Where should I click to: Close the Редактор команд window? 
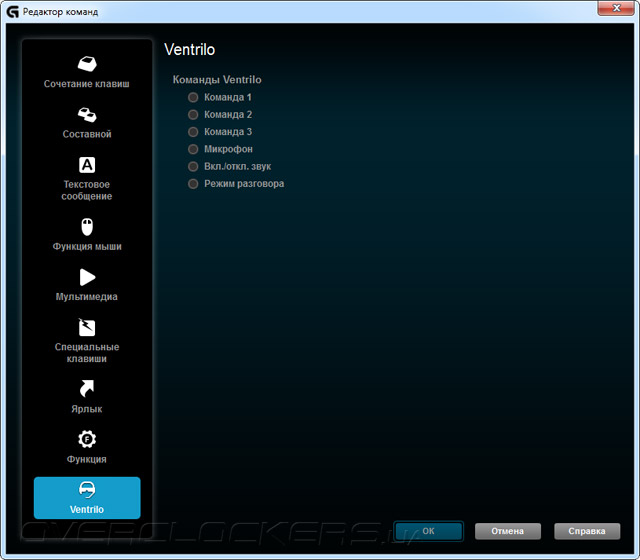[616, 8]
